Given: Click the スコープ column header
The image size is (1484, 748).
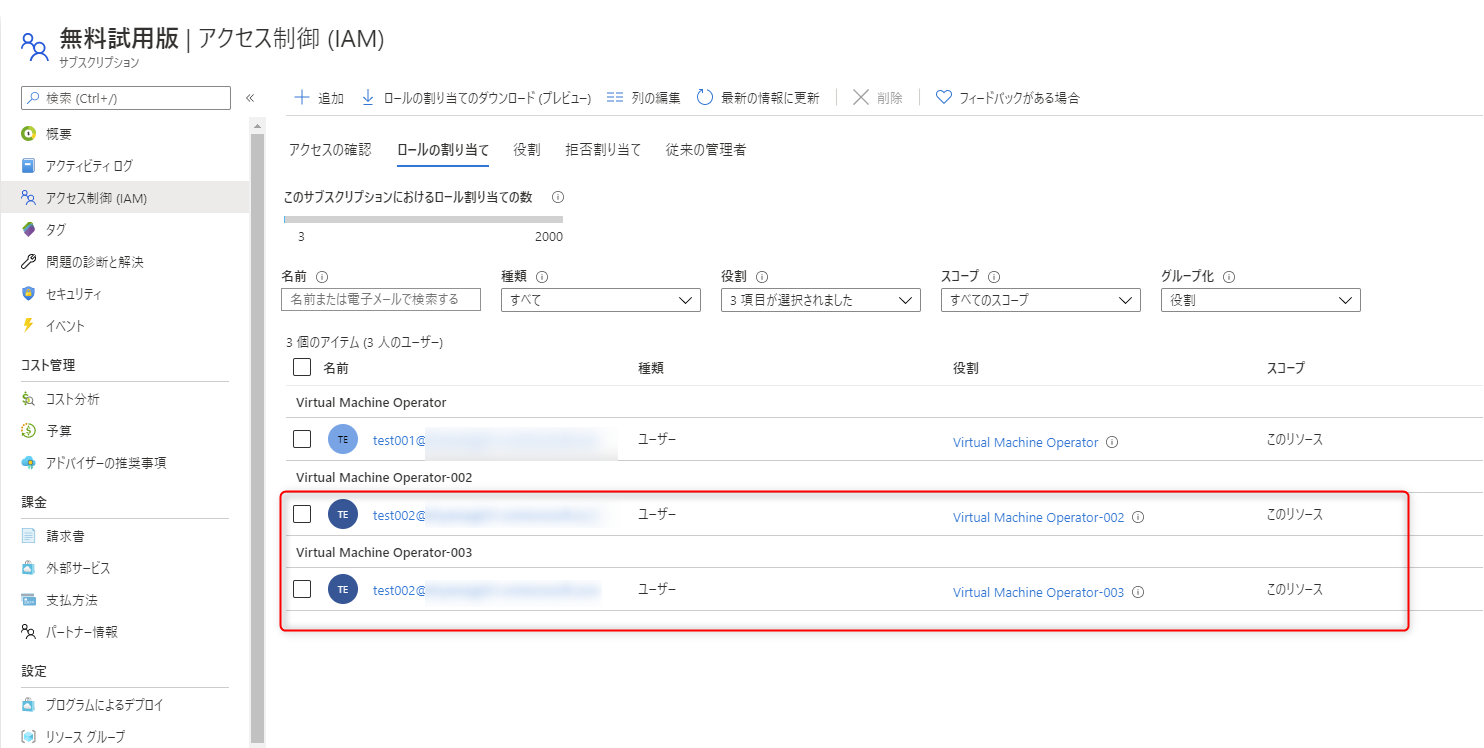Looking at the screenshot, I should coord(1286,368).
